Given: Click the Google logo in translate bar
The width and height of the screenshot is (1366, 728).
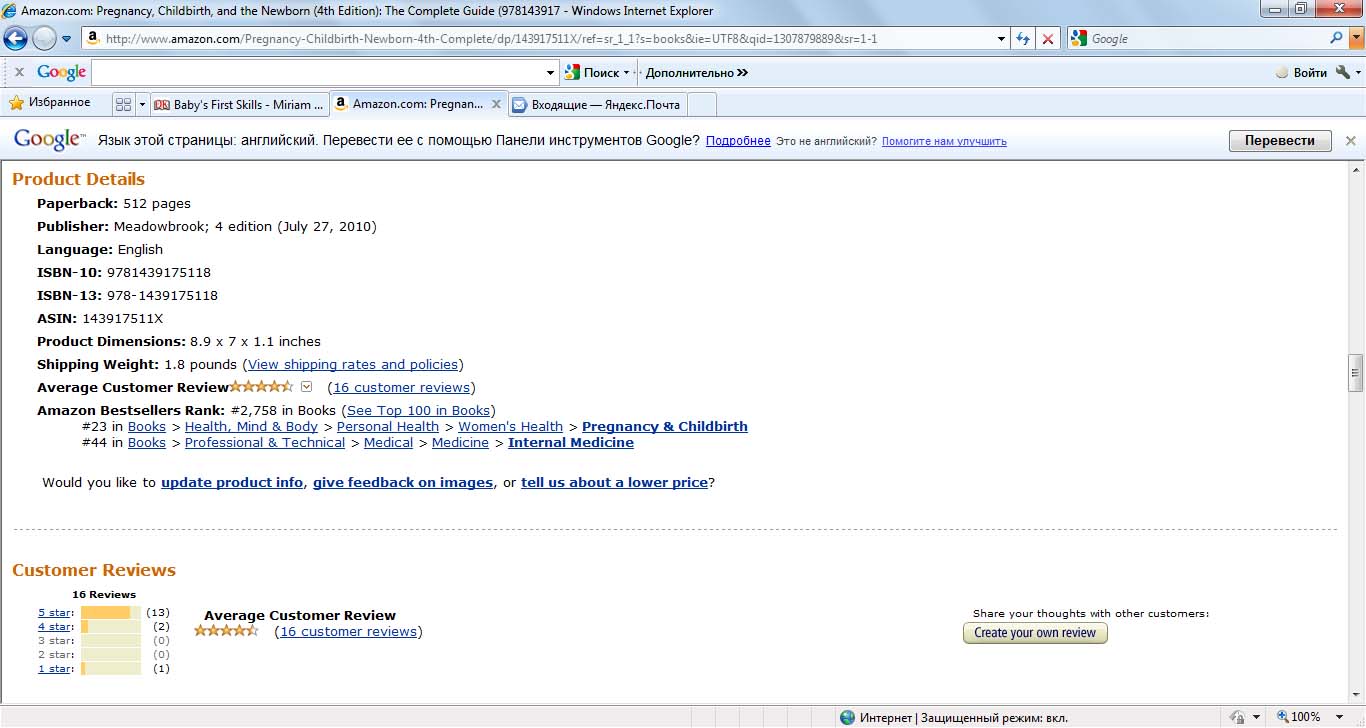Looking at the screenshot, I should (x=48, y=140).
